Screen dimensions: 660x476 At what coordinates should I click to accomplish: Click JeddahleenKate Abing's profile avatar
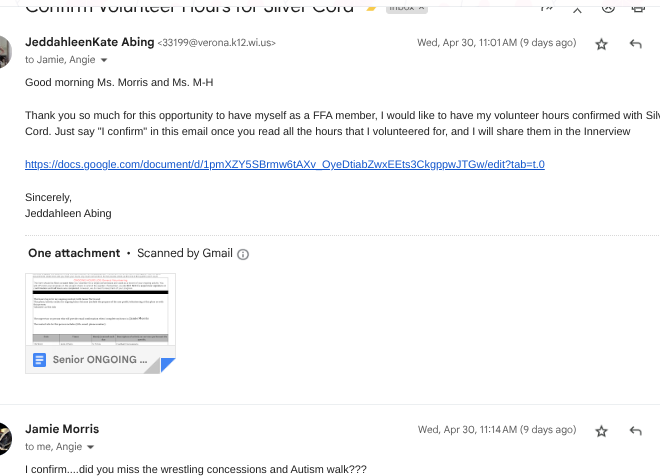5,52
